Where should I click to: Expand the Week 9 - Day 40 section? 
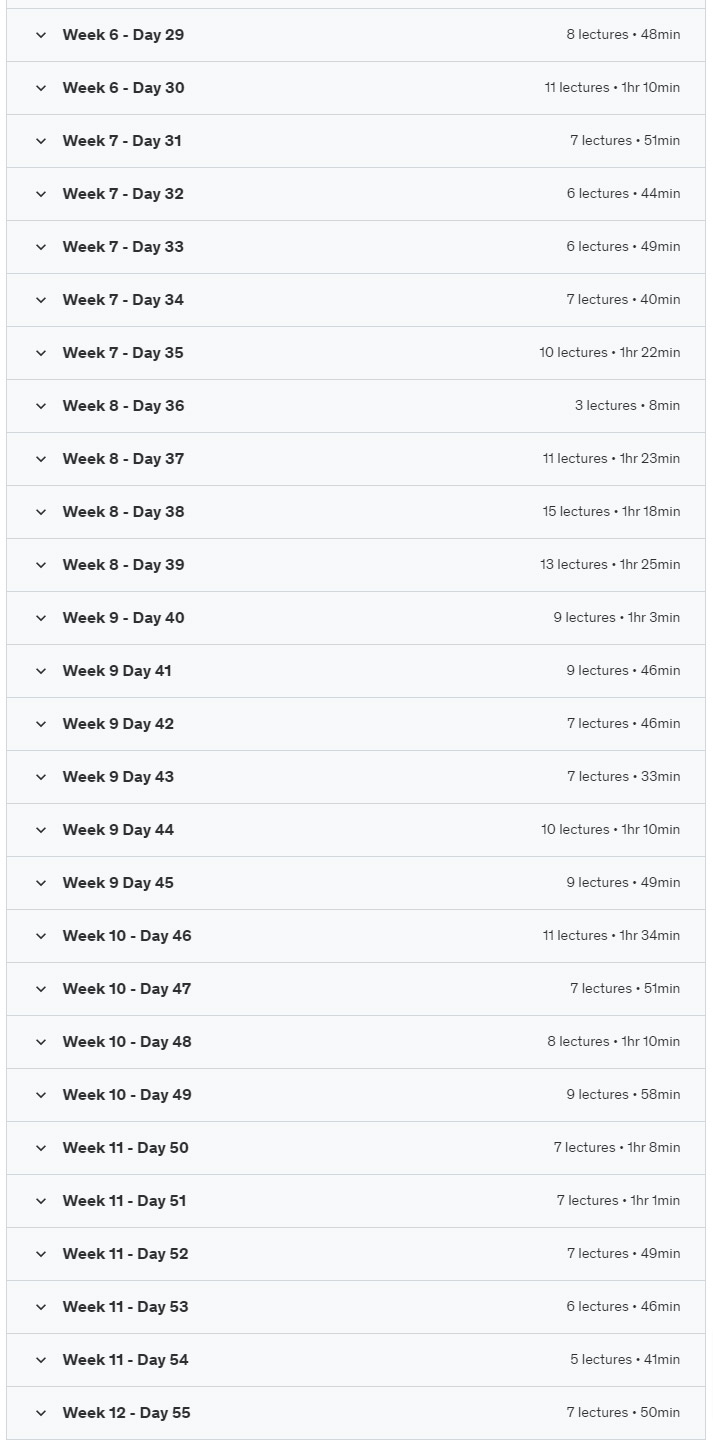[356, 618]
